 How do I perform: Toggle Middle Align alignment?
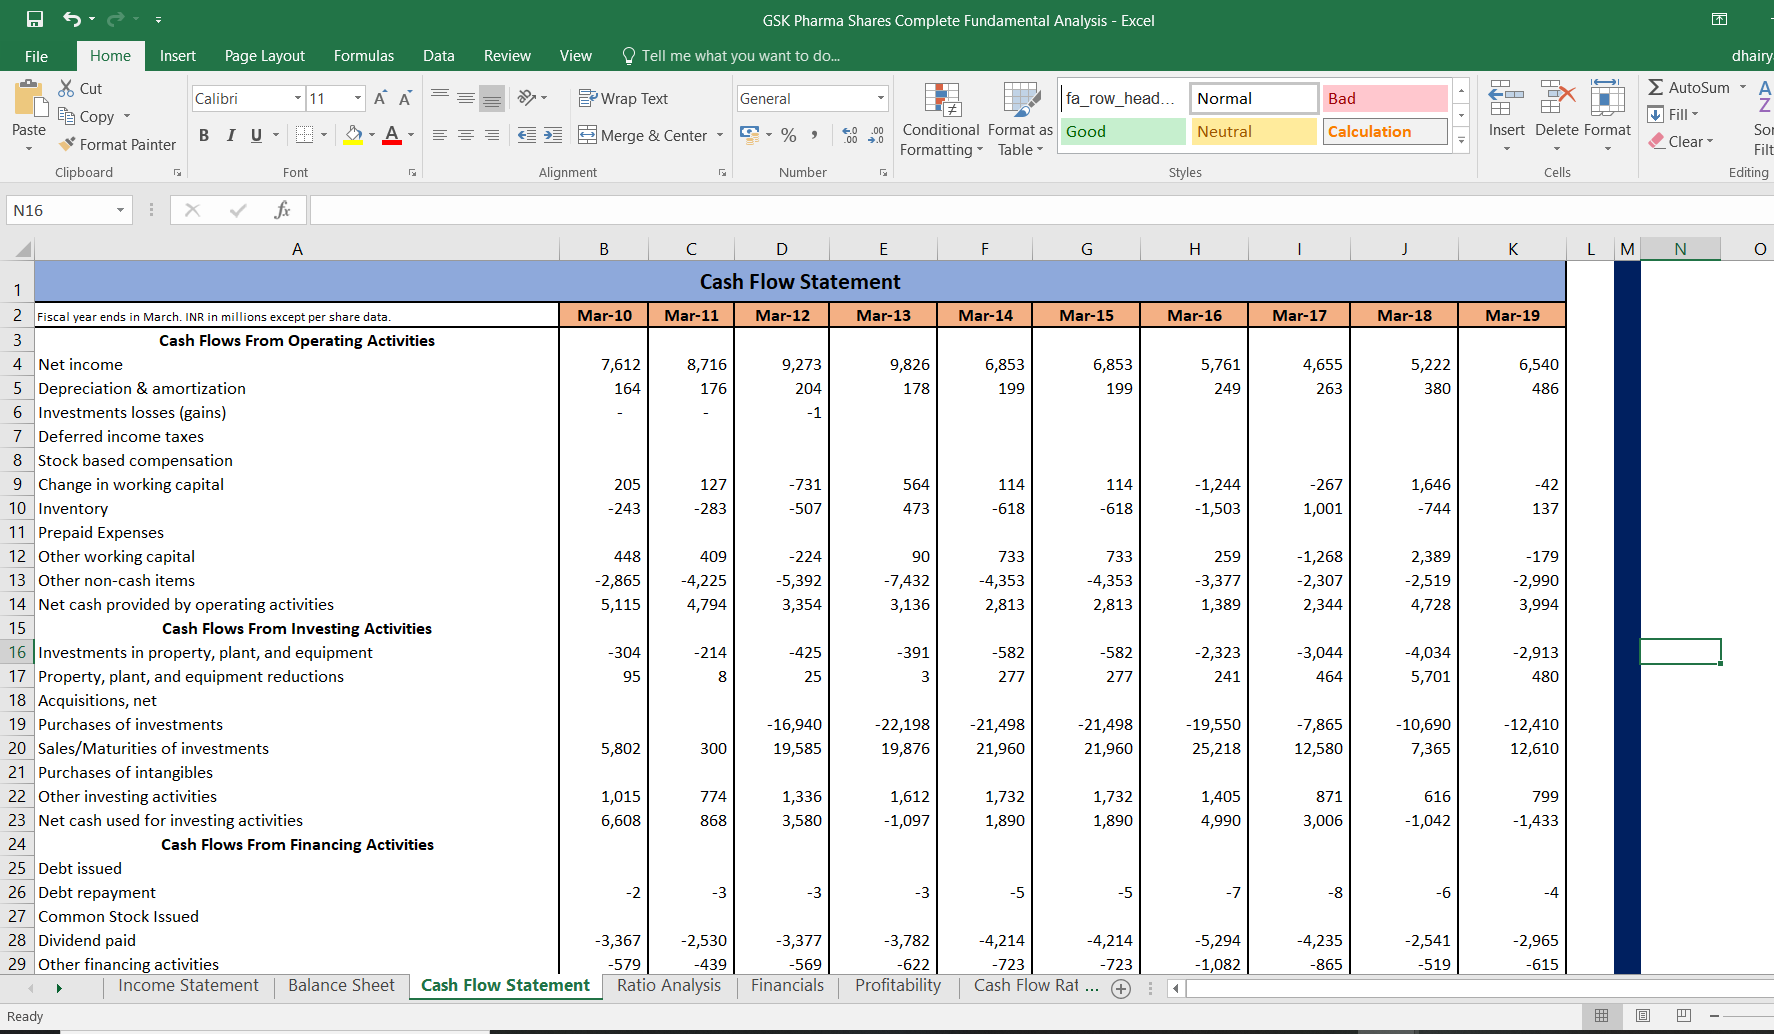(466, 98)
